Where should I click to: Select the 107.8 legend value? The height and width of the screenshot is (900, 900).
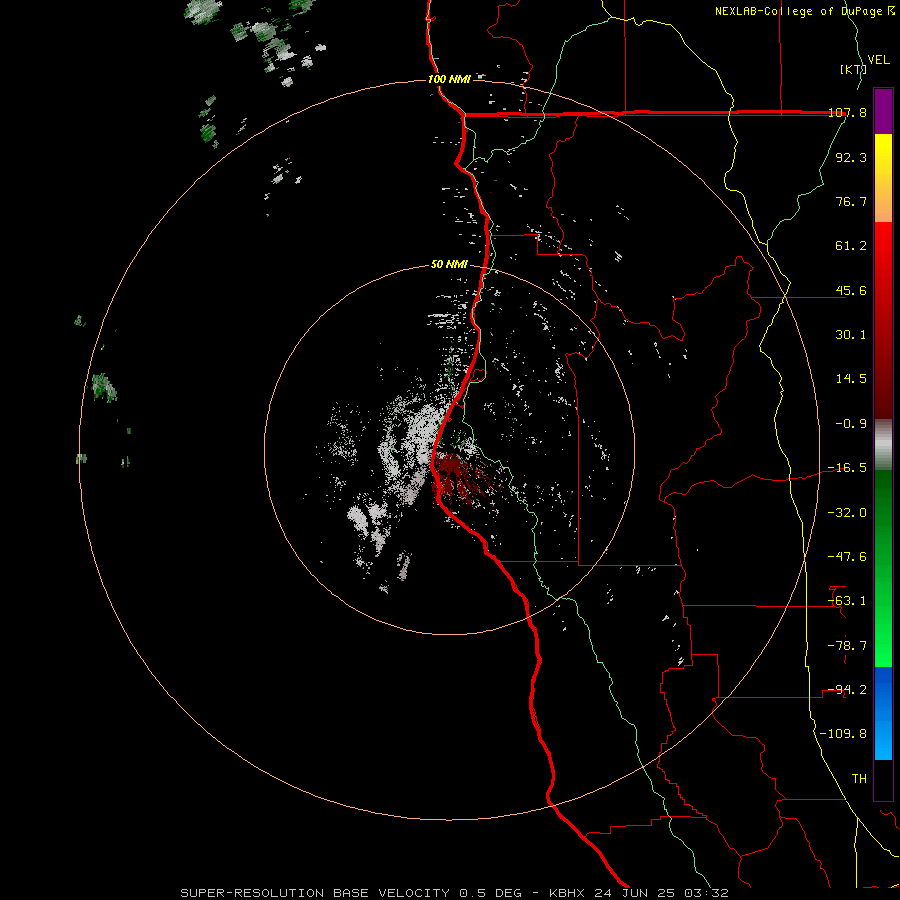(x=848, y=113)
